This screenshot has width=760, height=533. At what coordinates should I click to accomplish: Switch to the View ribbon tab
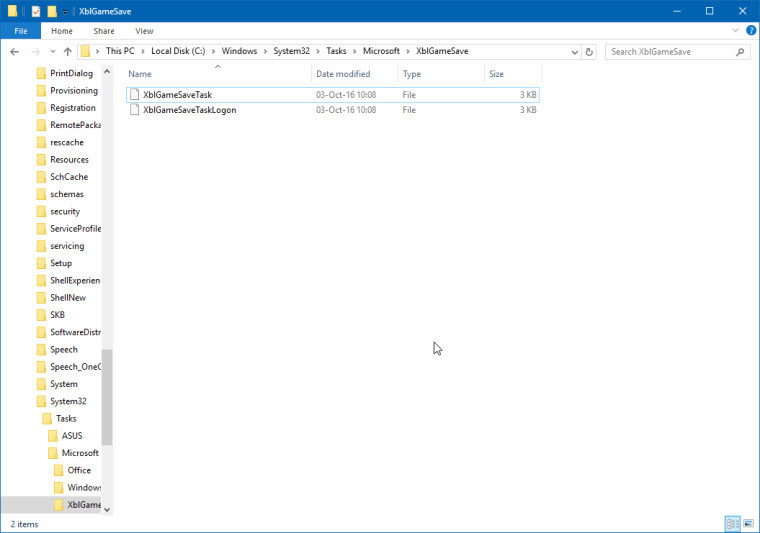[144, 31]
